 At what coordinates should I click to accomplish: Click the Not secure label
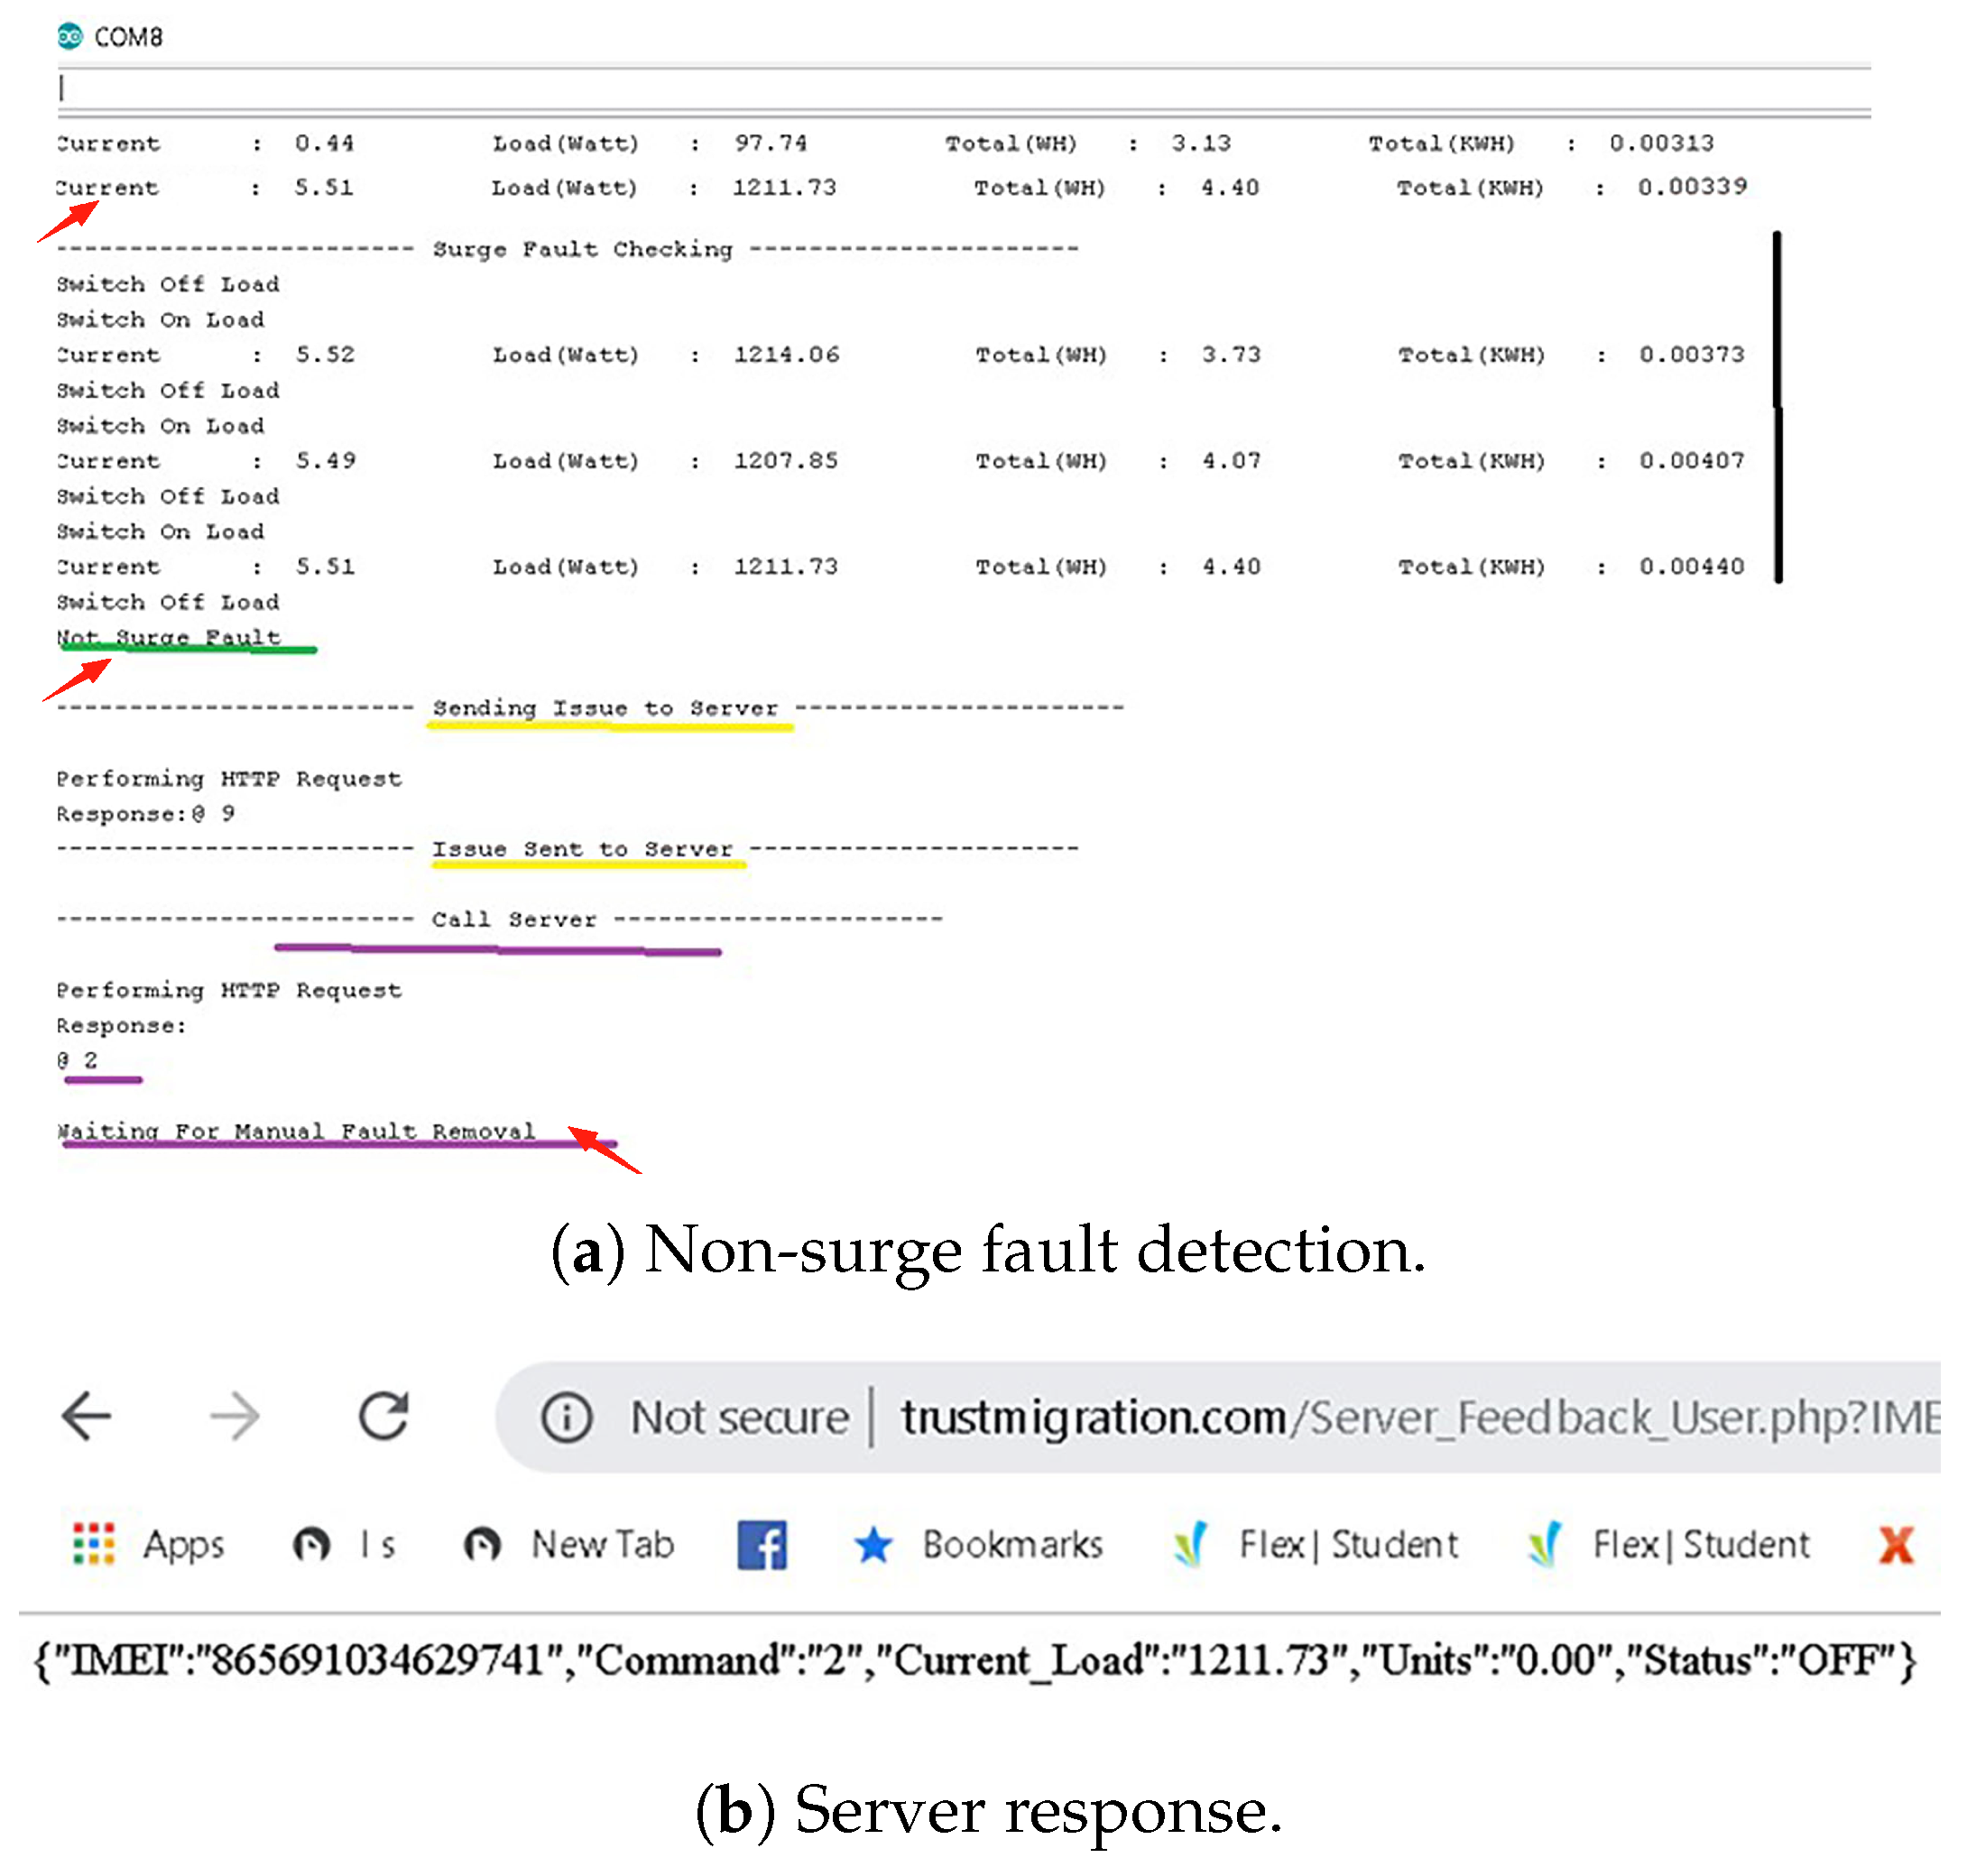pyautogui.click(x=739, y=1416)
